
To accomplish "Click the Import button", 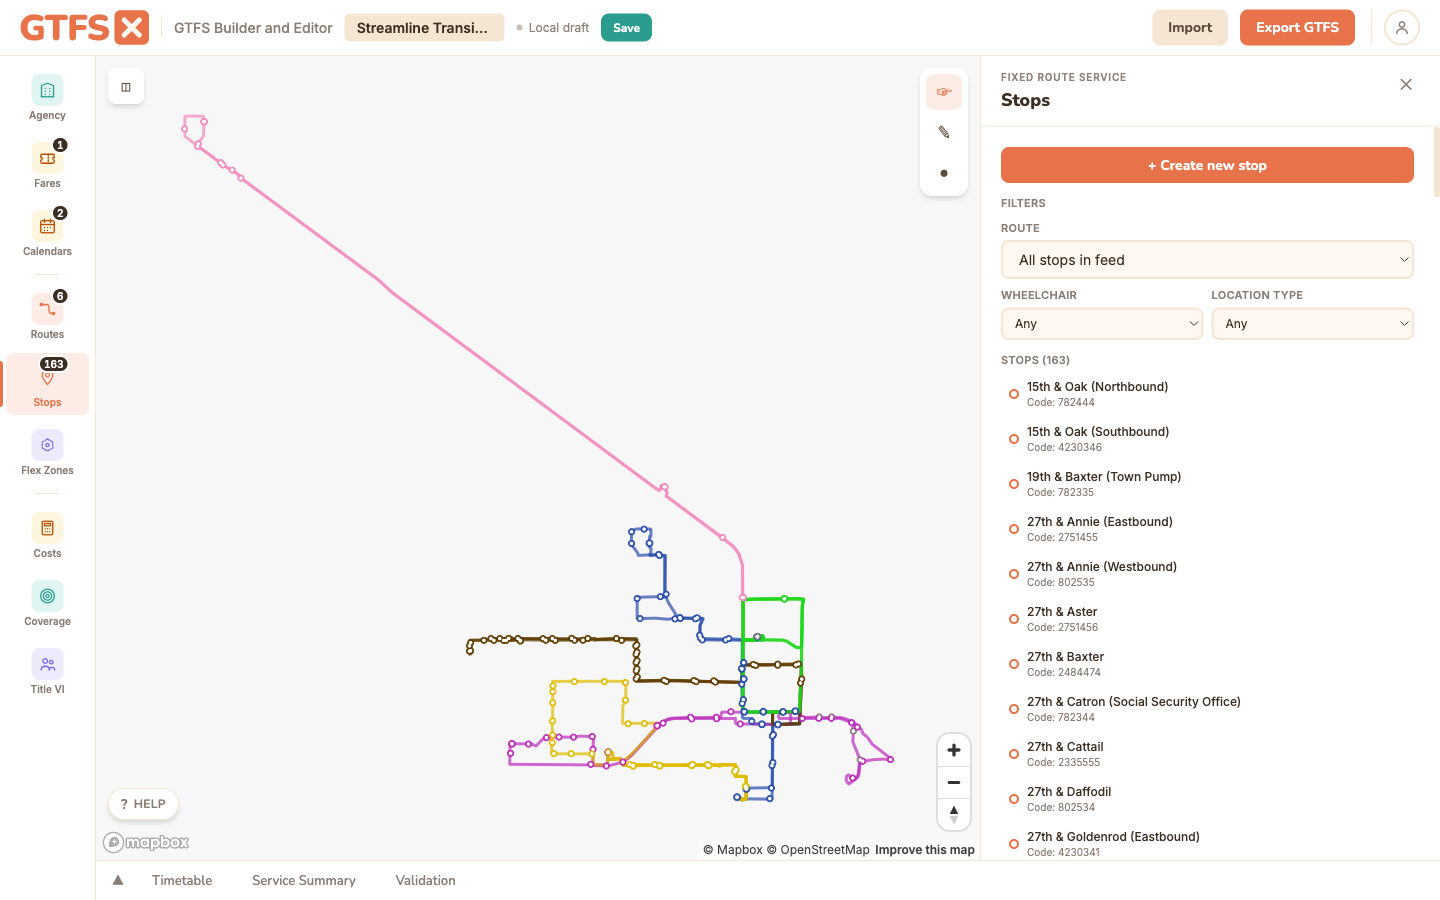I will (1190, 28).
